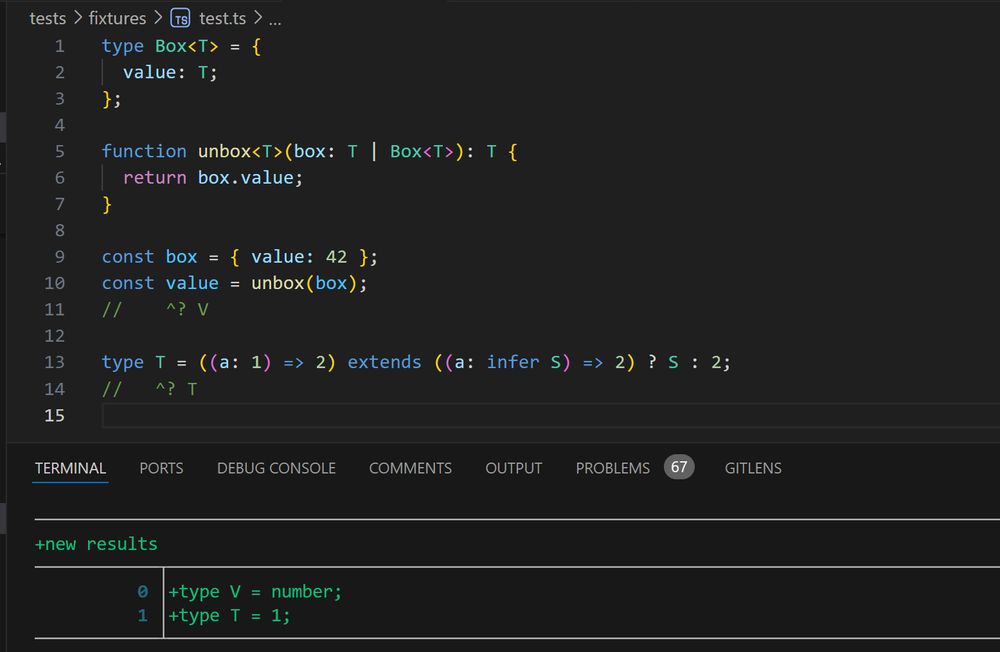Open the GITLENS panel tab
The width and height of the screenshot is (1000, 652).
coord(753,468)
